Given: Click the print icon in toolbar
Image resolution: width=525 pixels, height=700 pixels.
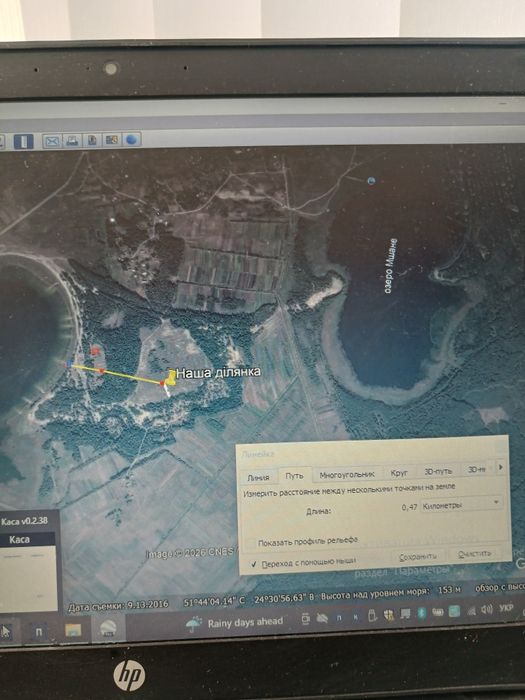Looking at the screenshot, I should 72,141.
